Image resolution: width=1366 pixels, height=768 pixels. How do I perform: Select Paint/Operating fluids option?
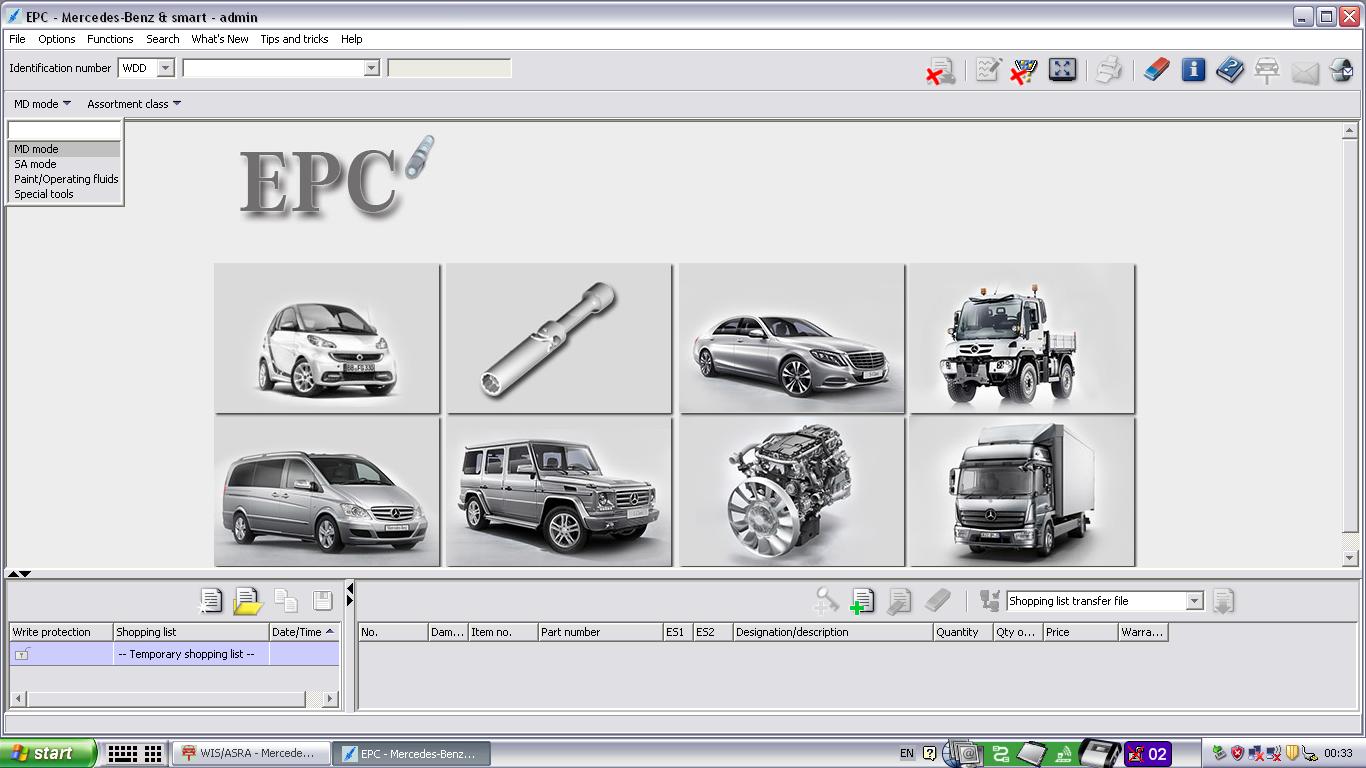66,179
